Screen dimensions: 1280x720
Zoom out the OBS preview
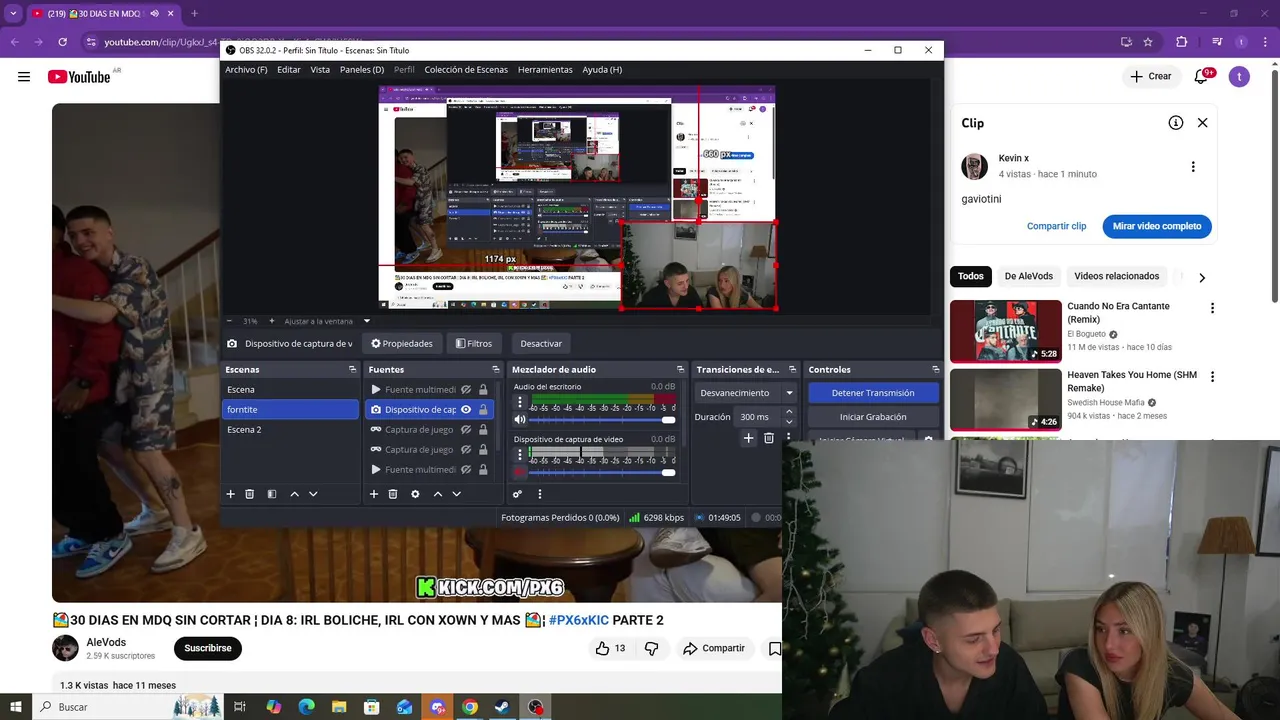click(x=229, y=321)
